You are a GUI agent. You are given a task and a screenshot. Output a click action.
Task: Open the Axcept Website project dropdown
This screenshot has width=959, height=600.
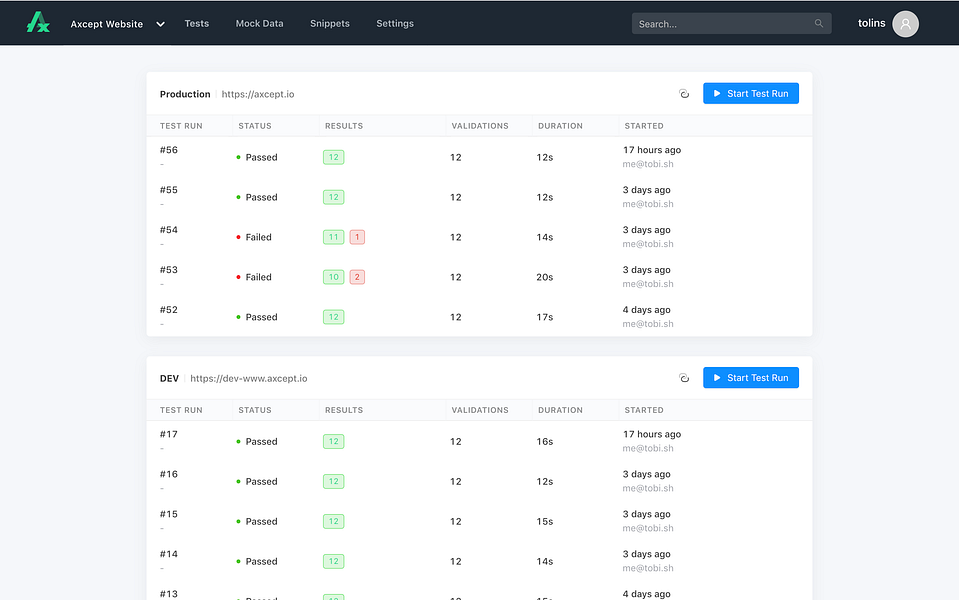(x=117, y=24)
